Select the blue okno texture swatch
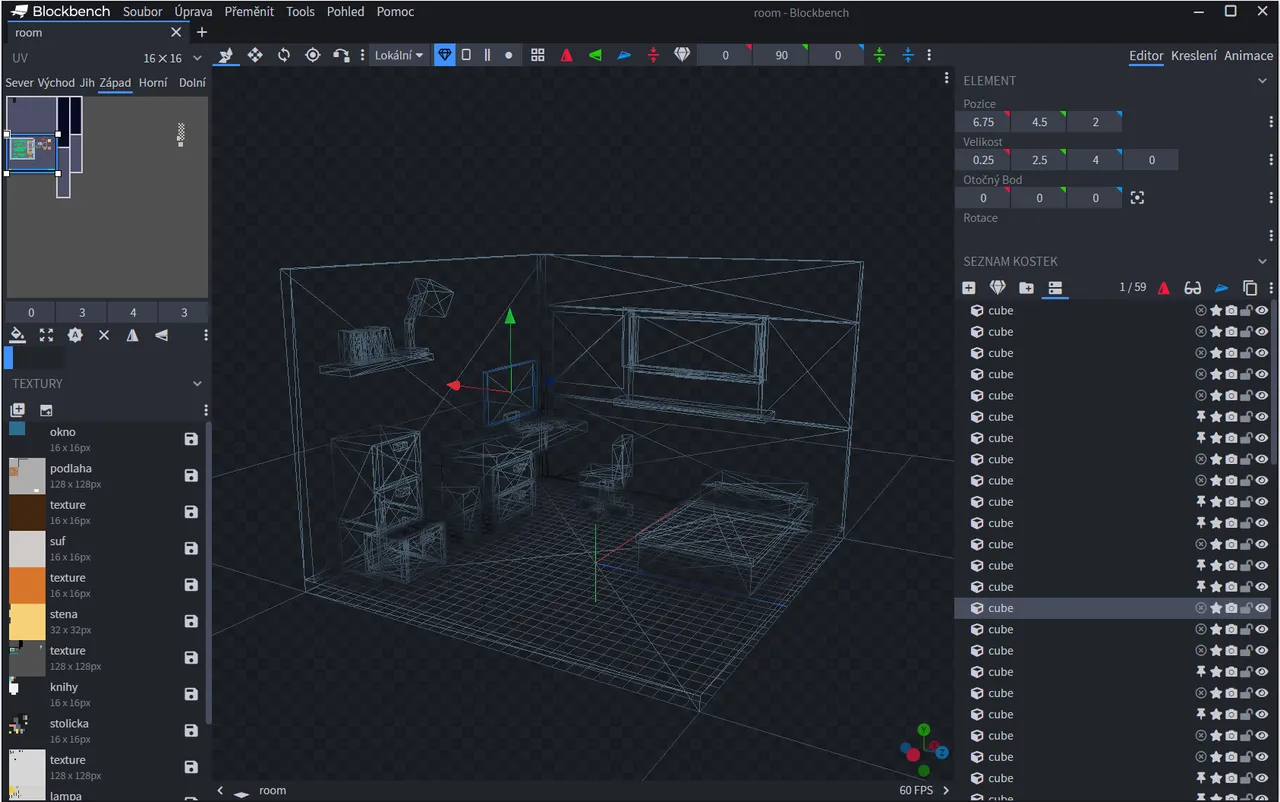Image resolution: width=1280 pixels, height=802 pixels. [17, 429]
